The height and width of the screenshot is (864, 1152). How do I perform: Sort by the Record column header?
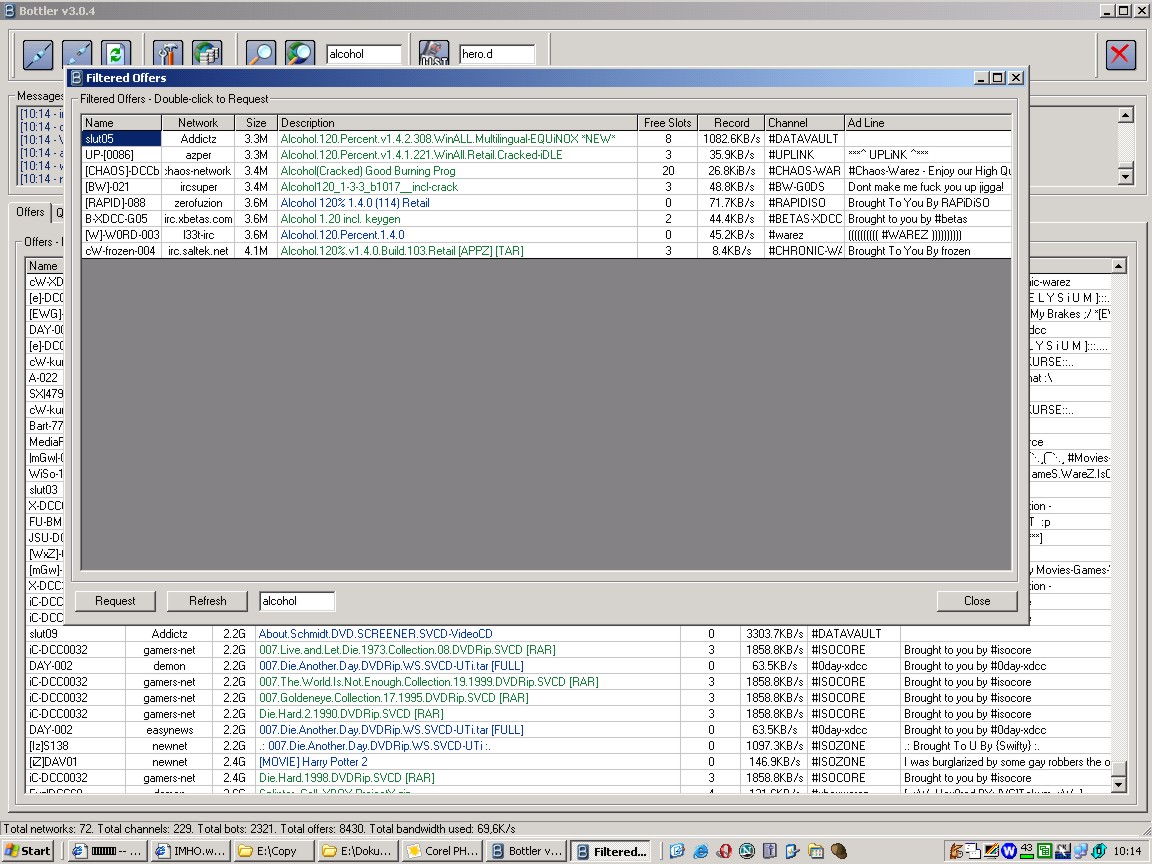[x=731, y=123]
